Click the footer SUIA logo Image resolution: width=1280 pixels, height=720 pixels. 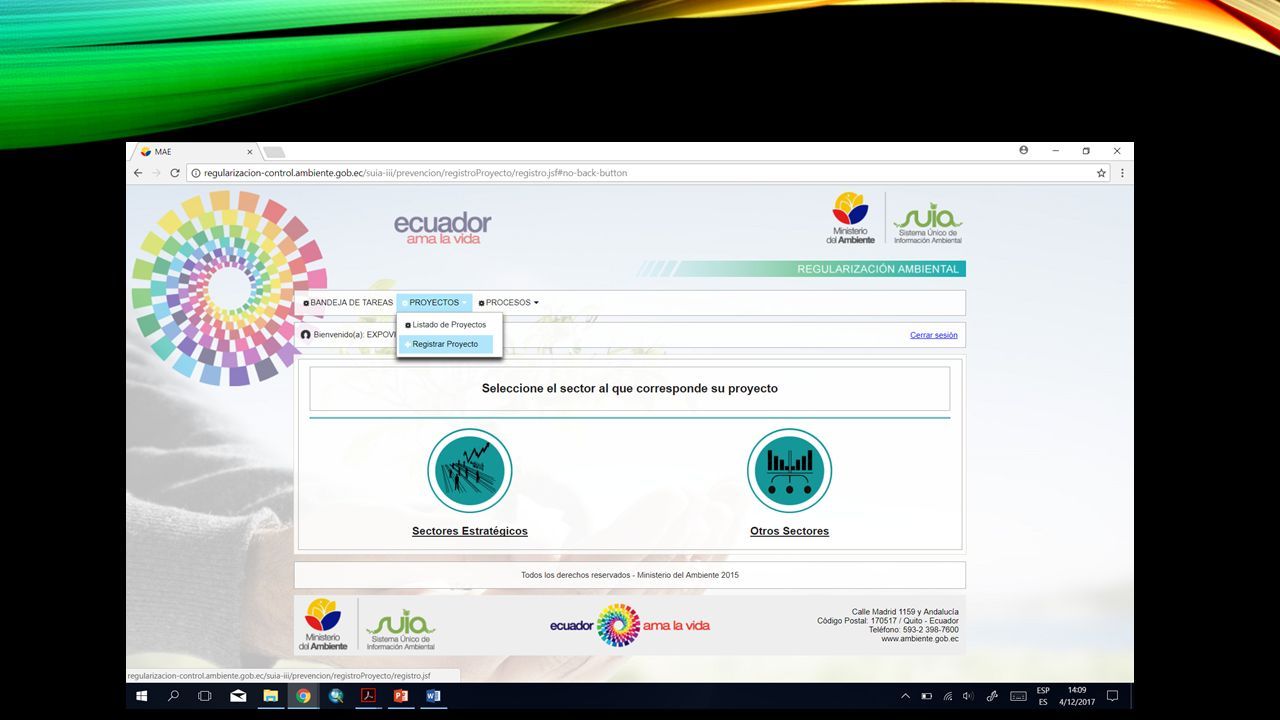click(x=401, y=629)
